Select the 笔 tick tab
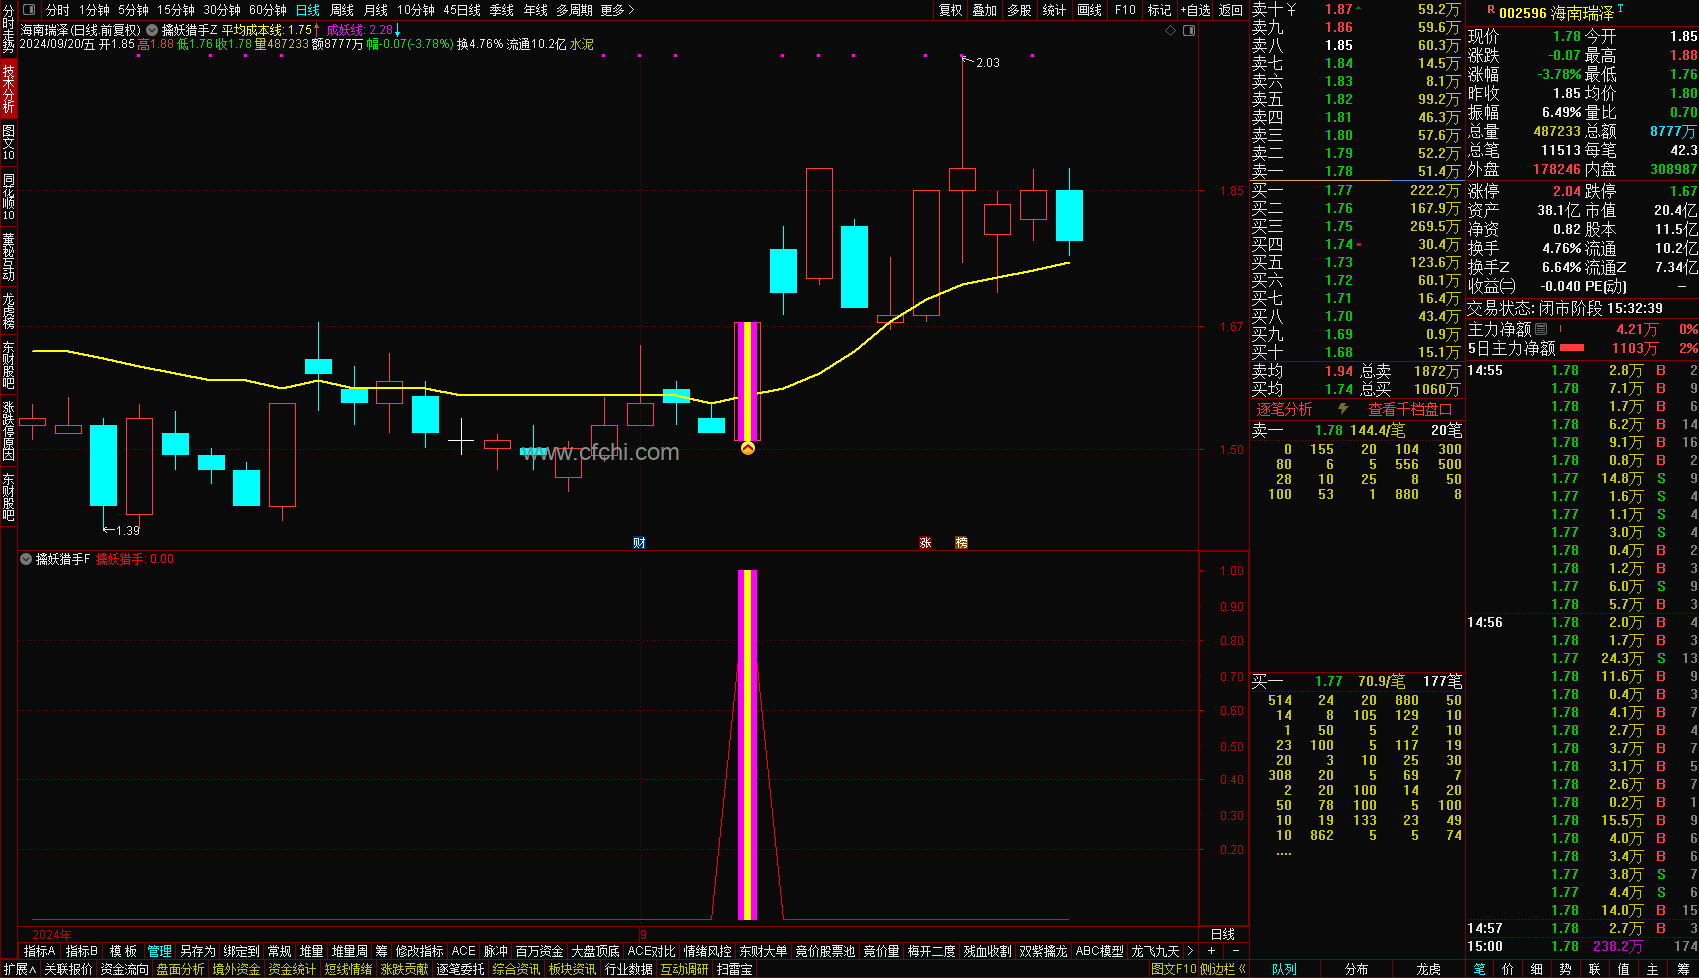The height and width of the screenshot is (978, 1699). pos(1479,969)
